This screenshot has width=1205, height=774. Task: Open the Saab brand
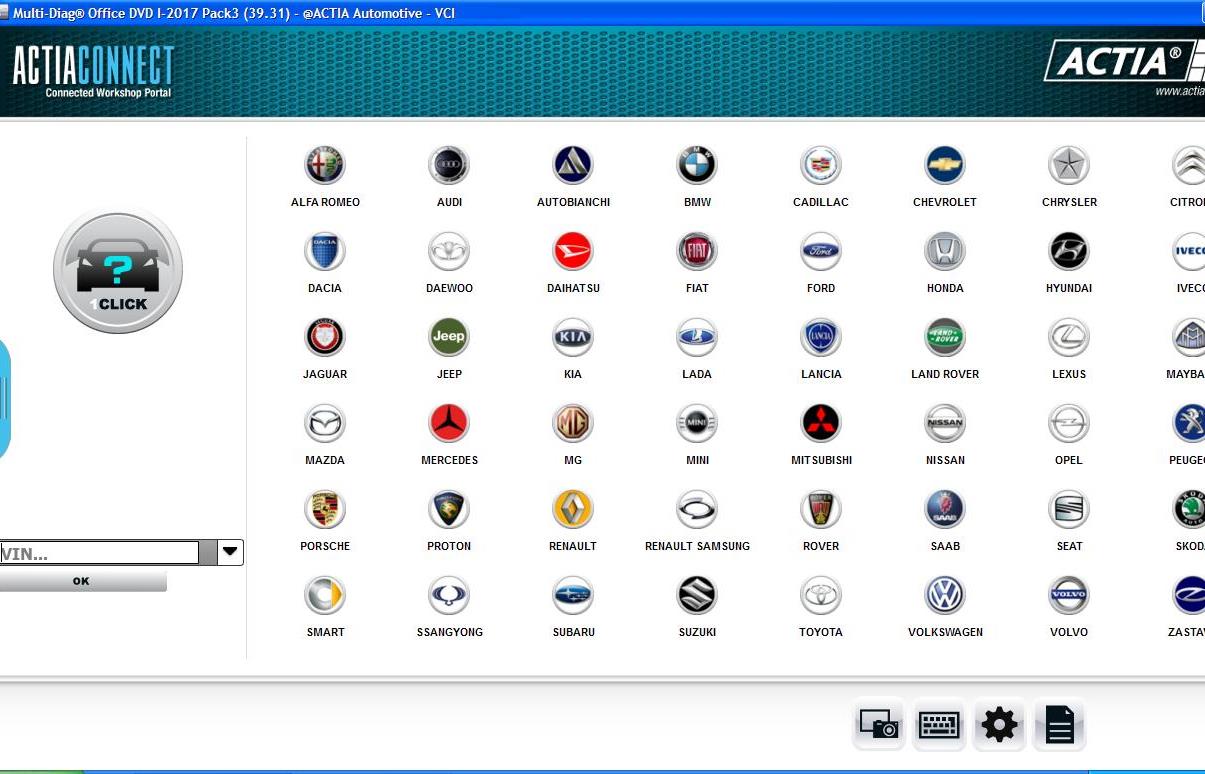click(x=945, y=509)
